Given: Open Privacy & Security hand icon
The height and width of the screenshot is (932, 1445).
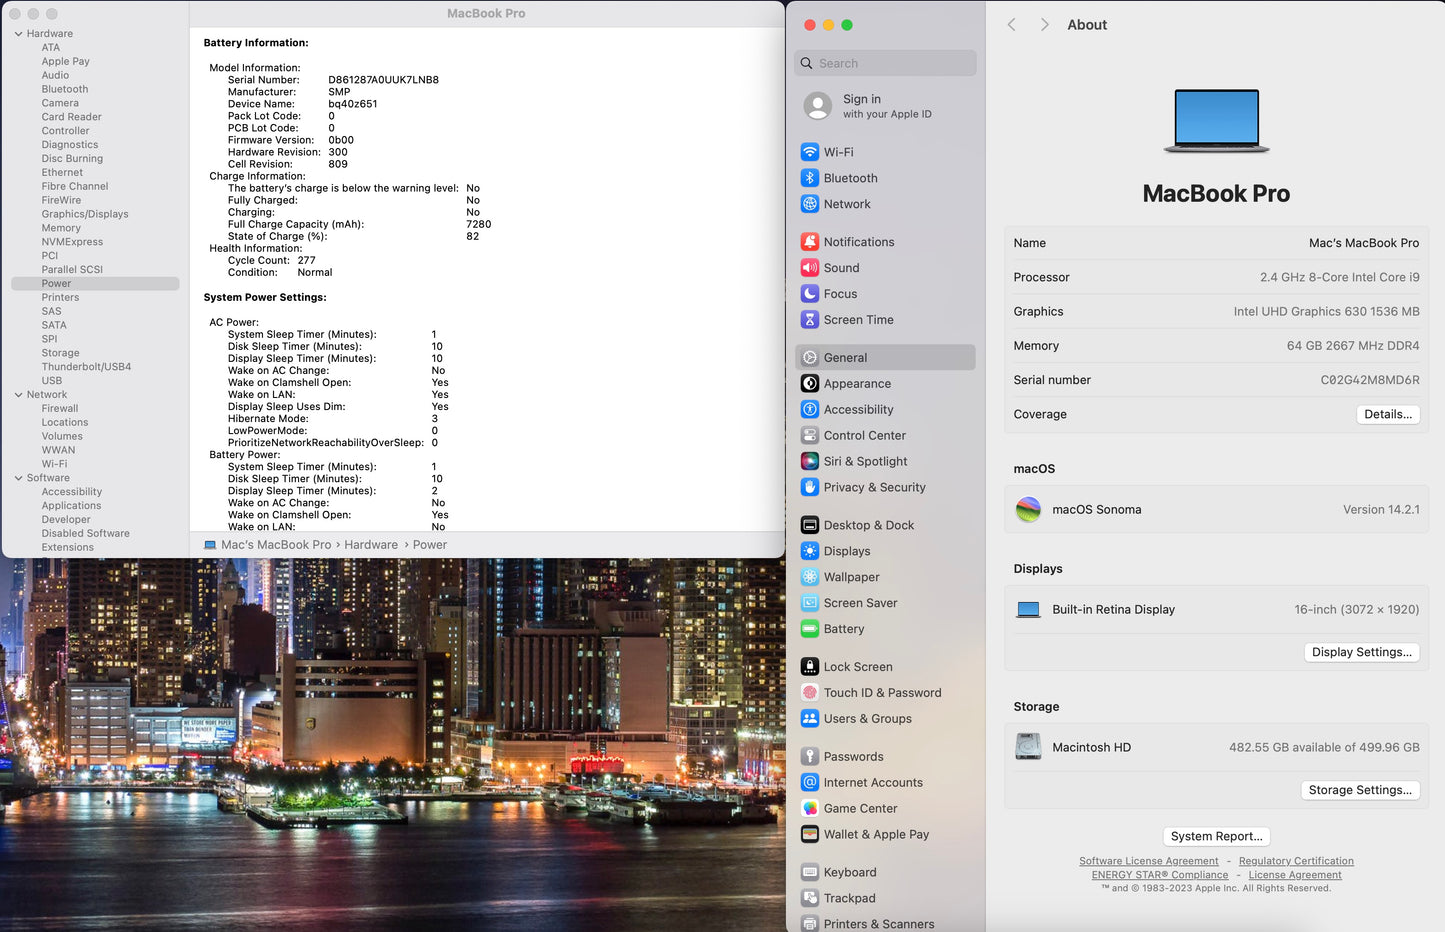Looking at the screenshot, I should coord(810,488).
